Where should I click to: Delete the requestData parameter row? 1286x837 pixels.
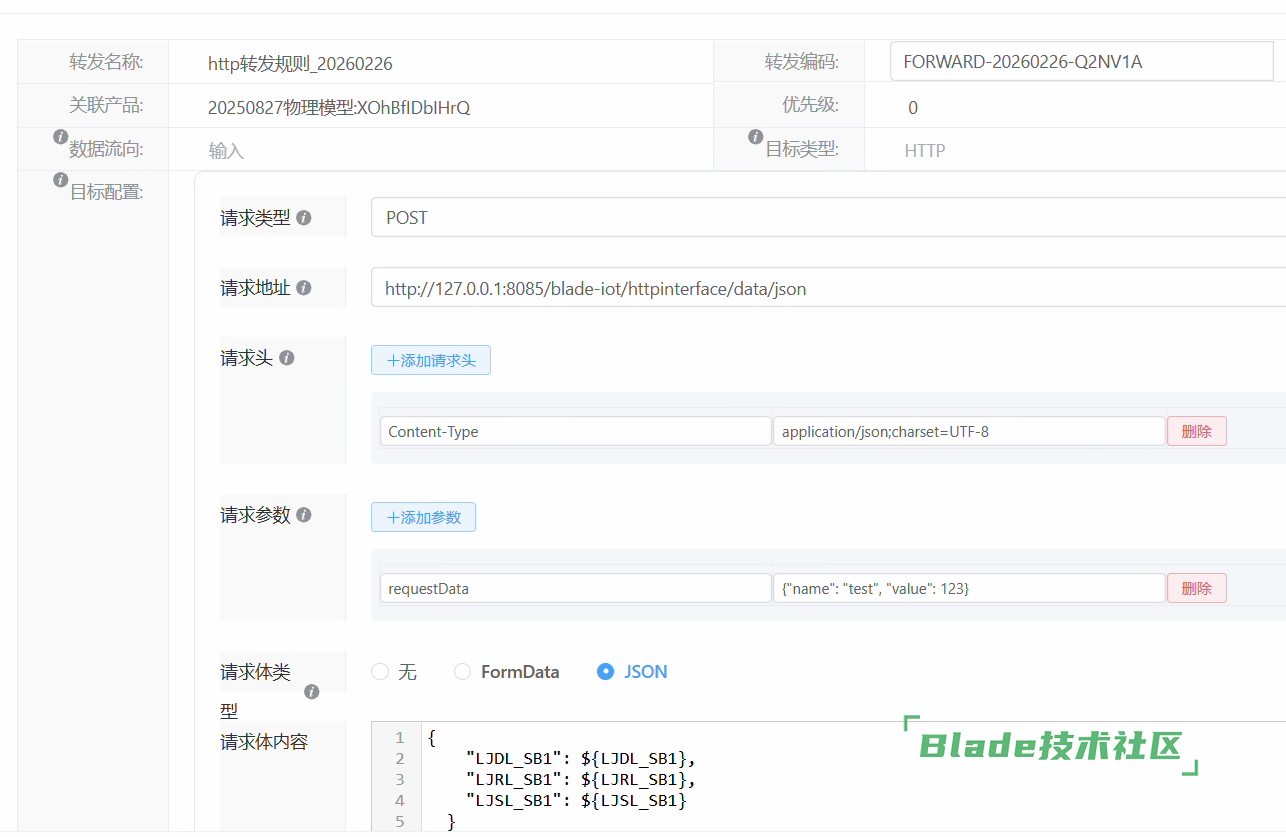[x=1196, y=589]
